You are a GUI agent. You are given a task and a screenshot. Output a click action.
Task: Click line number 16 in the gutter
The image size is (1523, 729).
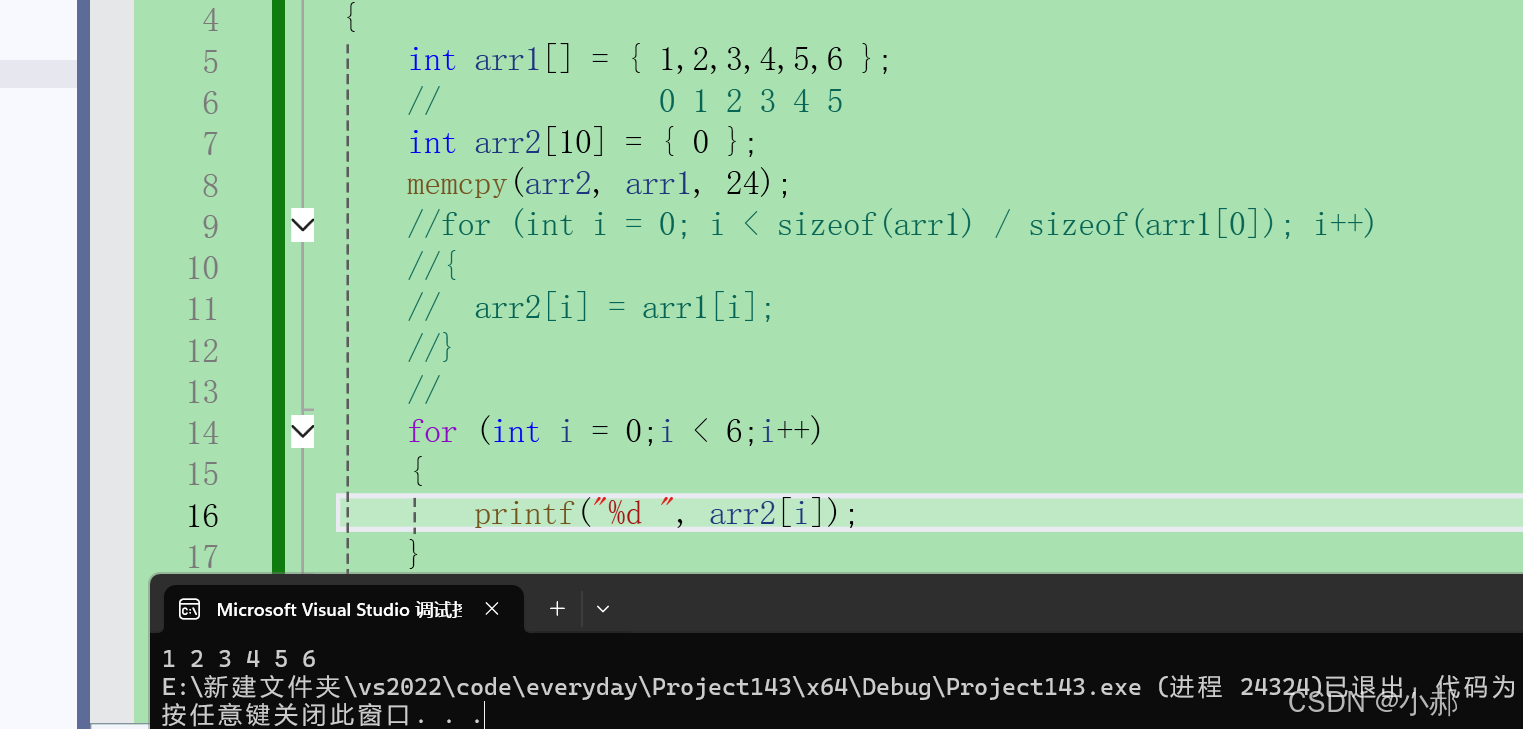[203, 516]
